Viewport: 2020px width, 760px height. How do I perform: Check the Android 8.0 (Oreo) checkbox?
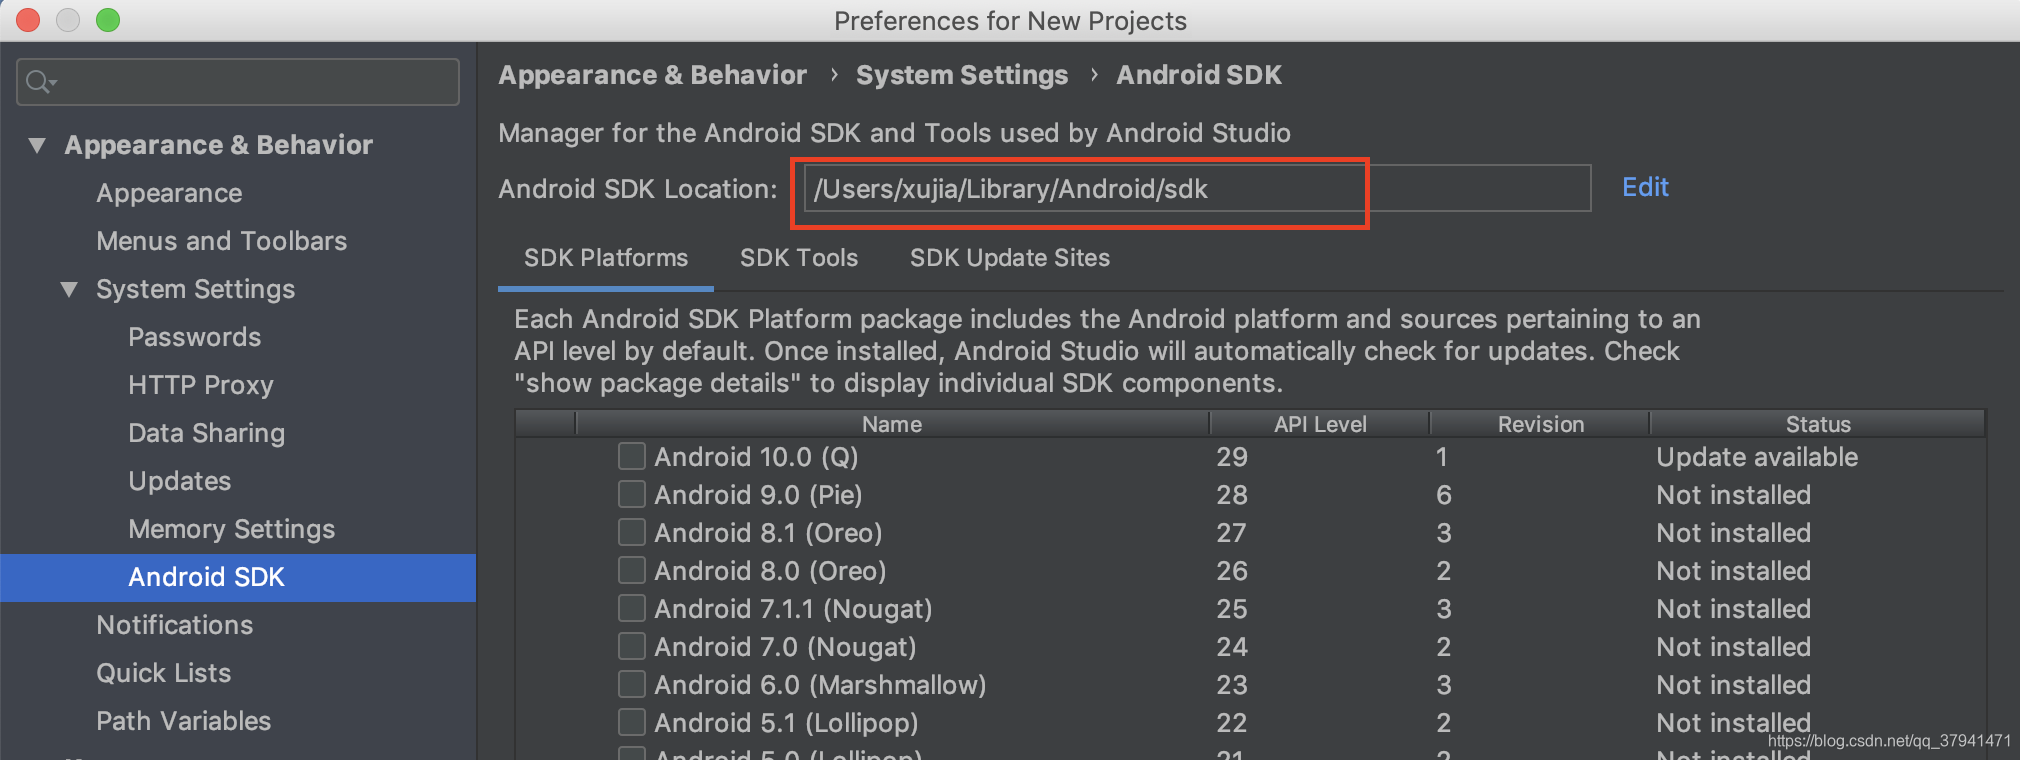(x=632, y=570)
